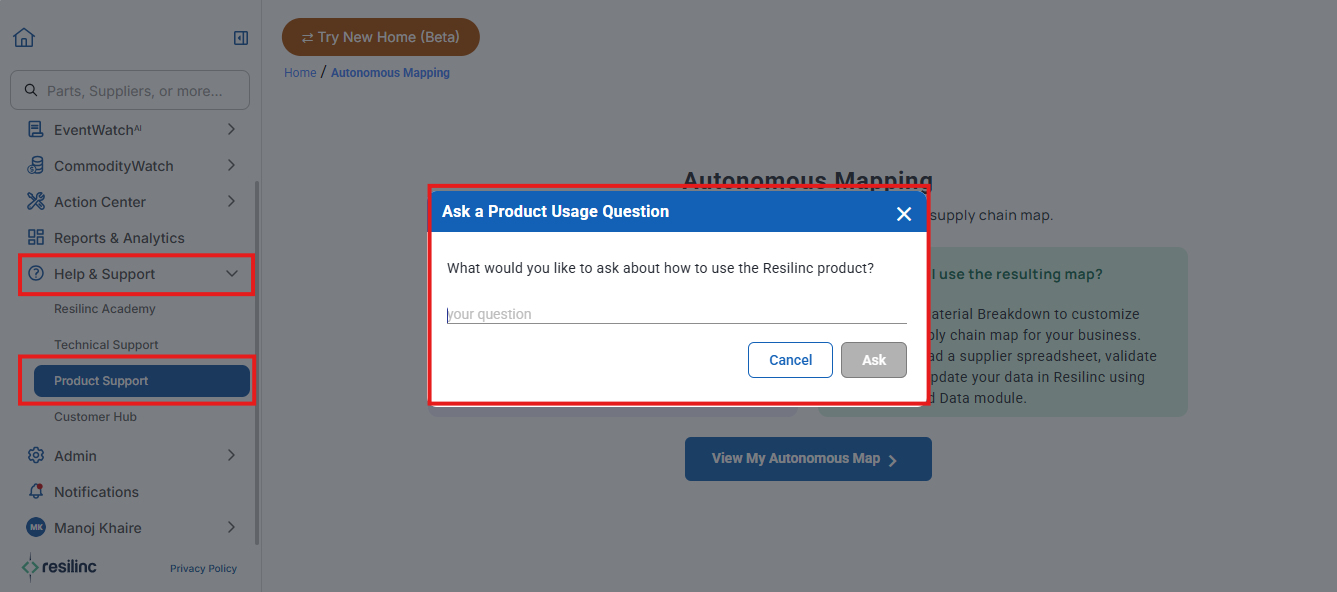This screenshot has height=592, width=1337.
Task: Click the Reports & Analytics grid icon
Action: pos(36,238)
